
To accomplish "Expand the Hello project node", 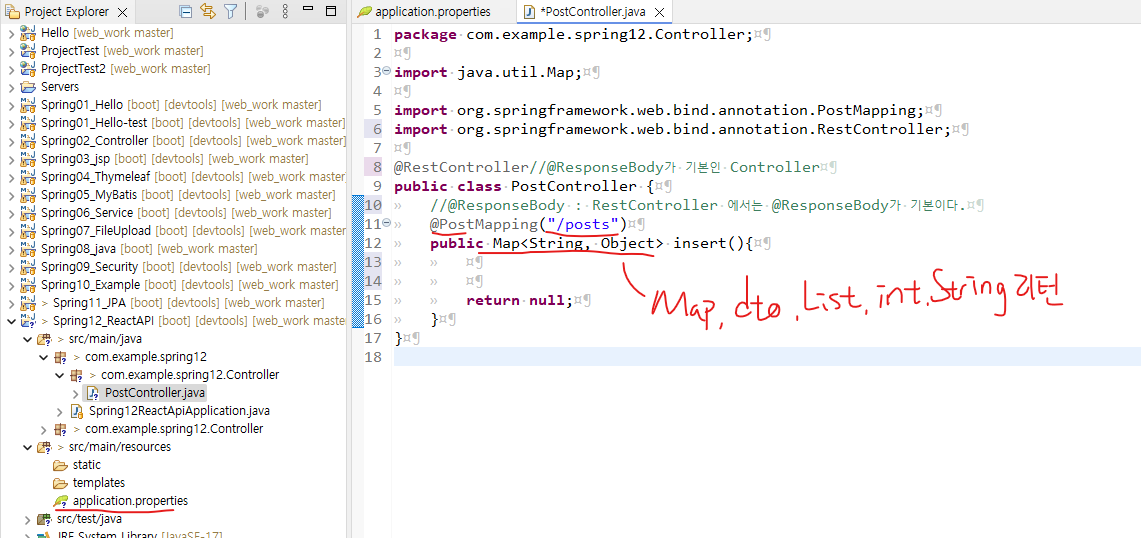I will tap(11, 33).
